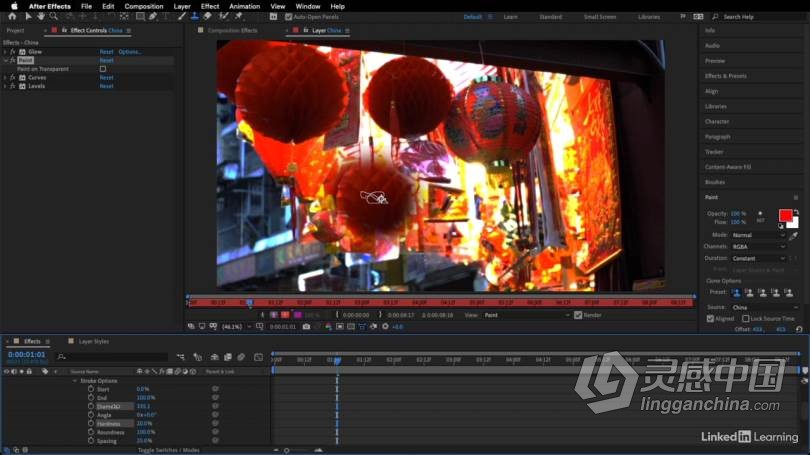Select the third Clone preset stamp
The width and height of the screenshot is (810, 455).
pyautogui.click(x=762, y=293)
